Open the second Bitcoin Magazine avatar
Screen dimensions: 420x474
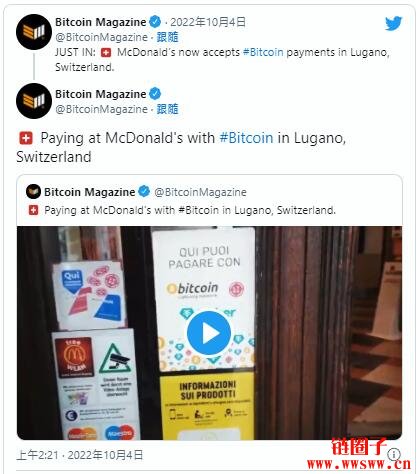point(34,101)
